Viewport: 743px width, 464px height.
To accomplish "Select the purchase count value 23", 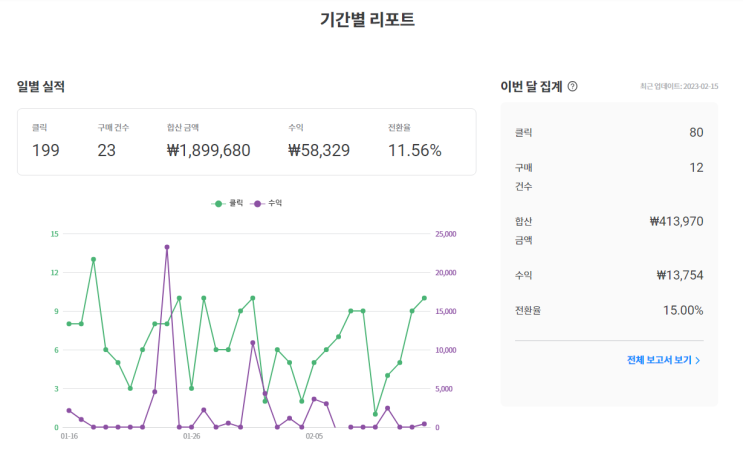I will (x=107, y=150).
